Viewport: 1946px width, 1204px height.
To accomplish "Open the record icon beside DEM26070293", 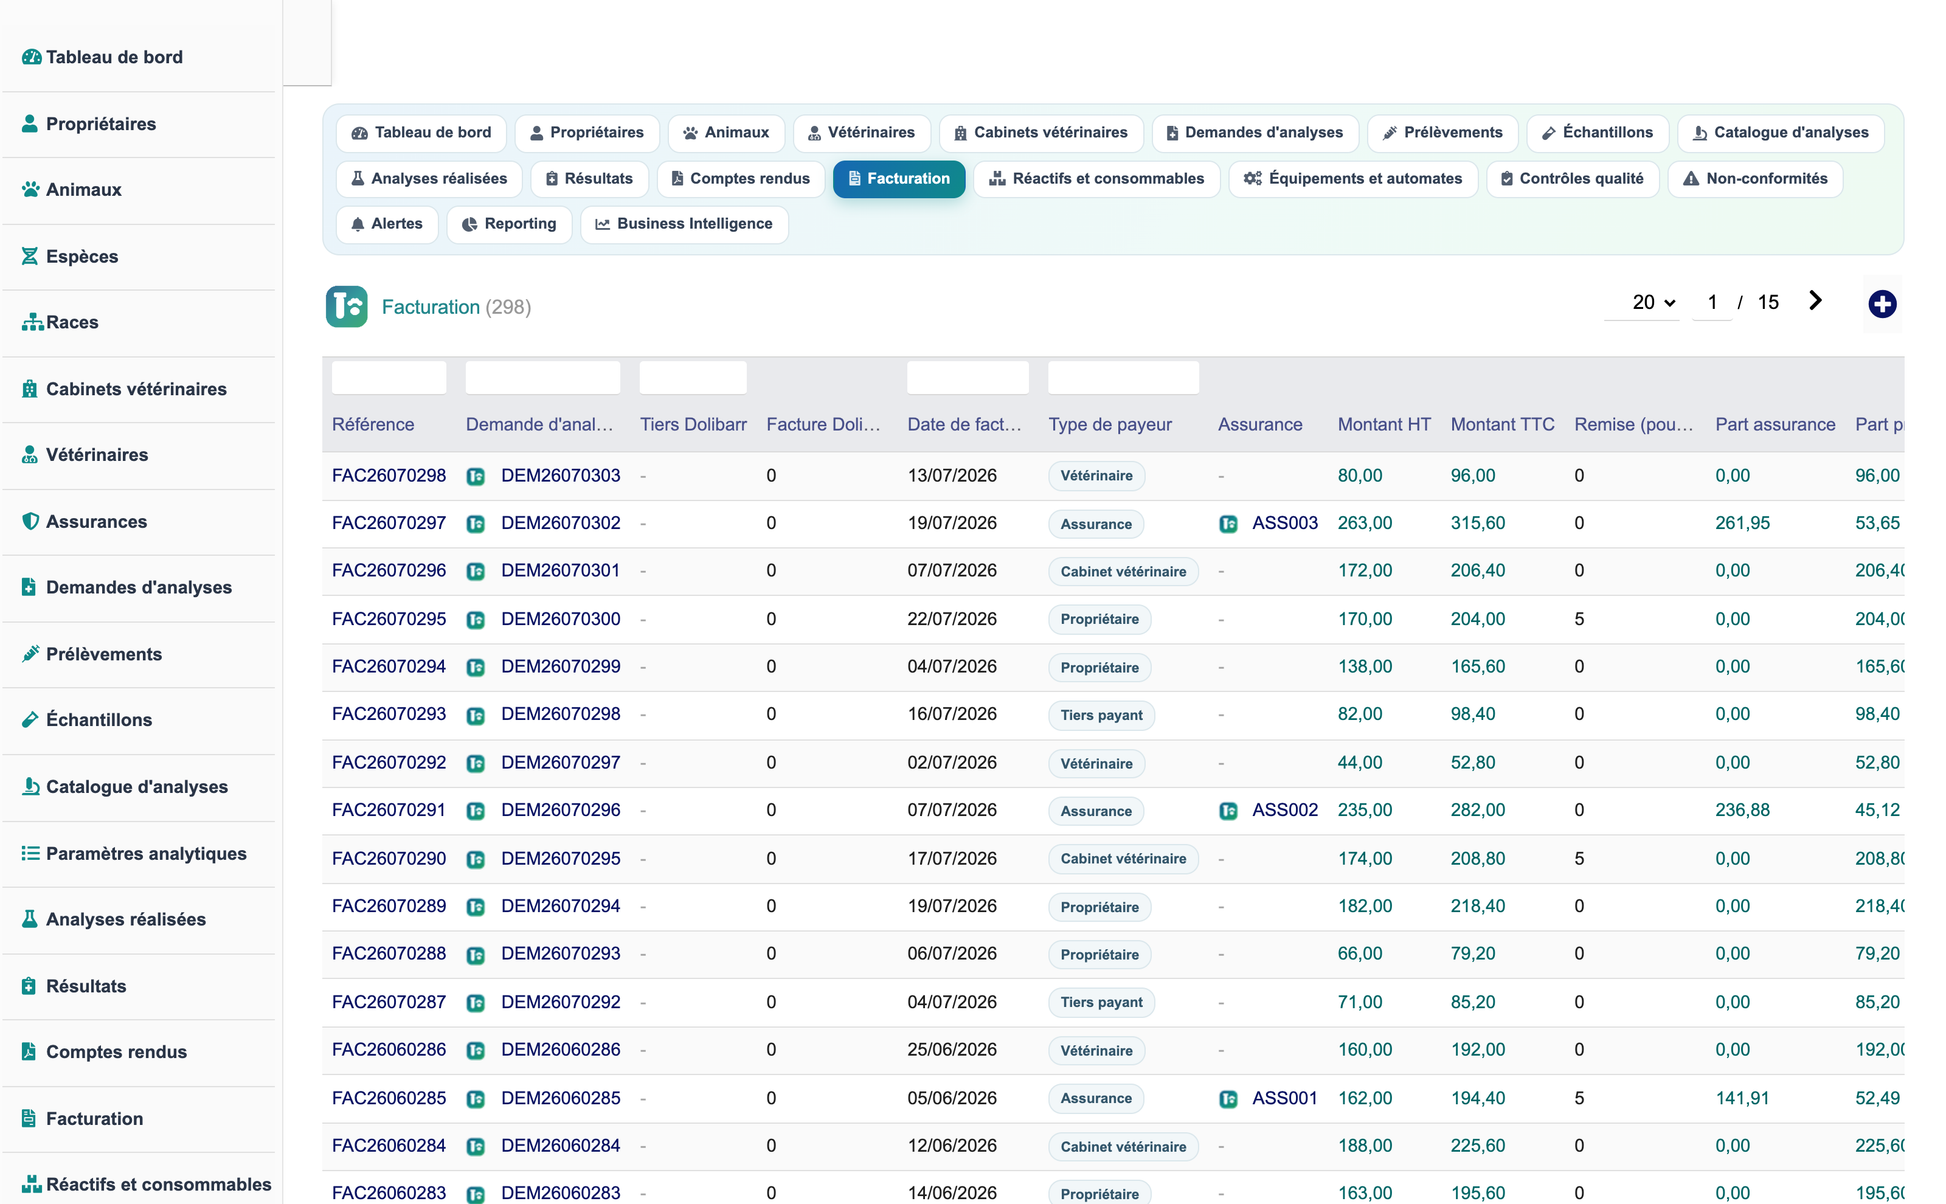I will point(476,955).
